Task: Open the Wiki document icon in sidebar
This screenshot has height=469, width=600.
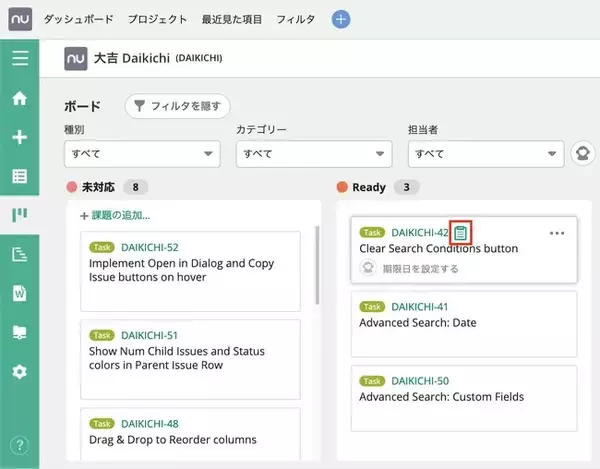Action: (19, 293)
